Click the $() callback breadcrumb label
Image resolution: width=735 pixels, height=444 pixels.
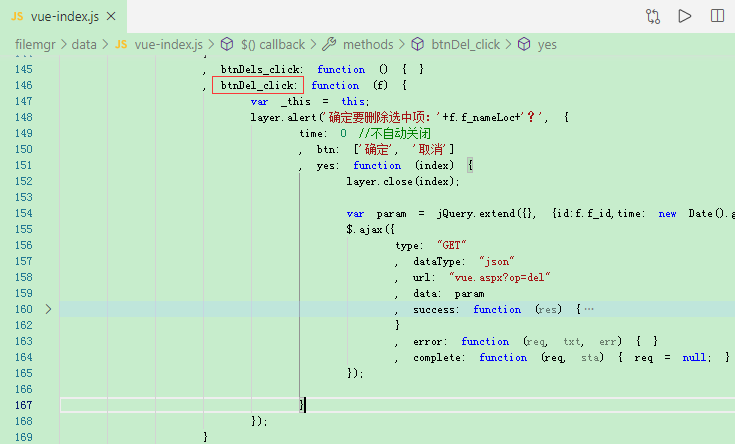click(273, 45)
